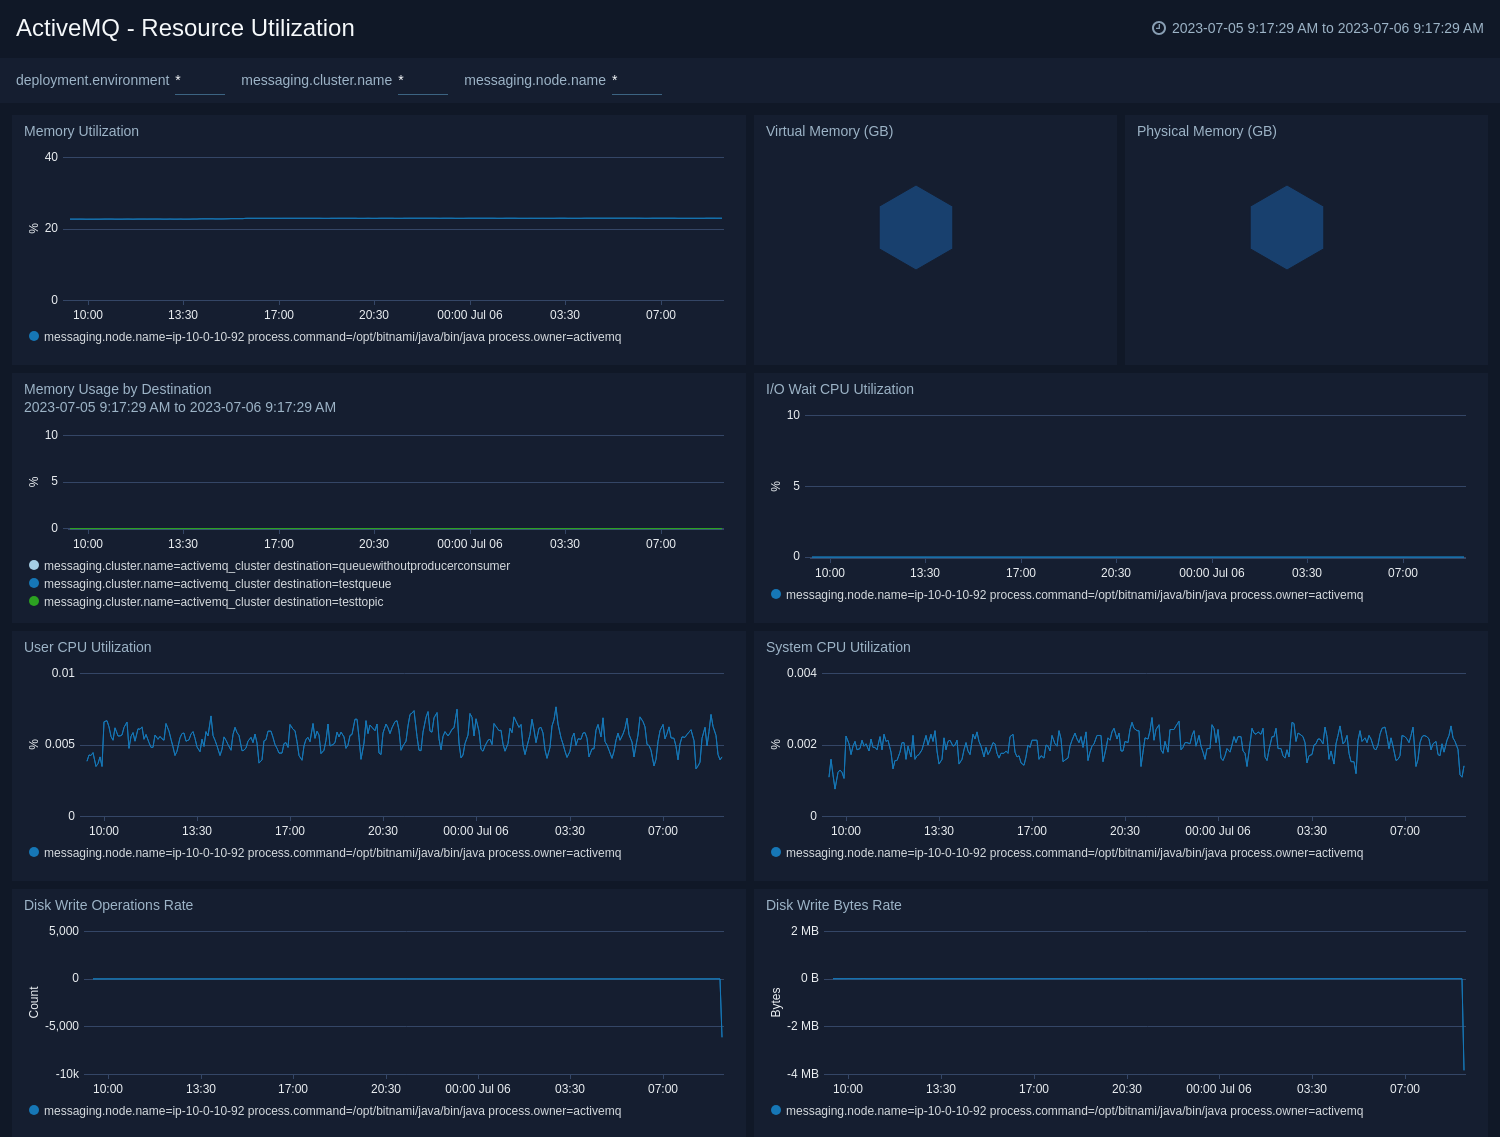
Task: Select the Disk Write Operations Rate title
Action: (x=108, y=905)
